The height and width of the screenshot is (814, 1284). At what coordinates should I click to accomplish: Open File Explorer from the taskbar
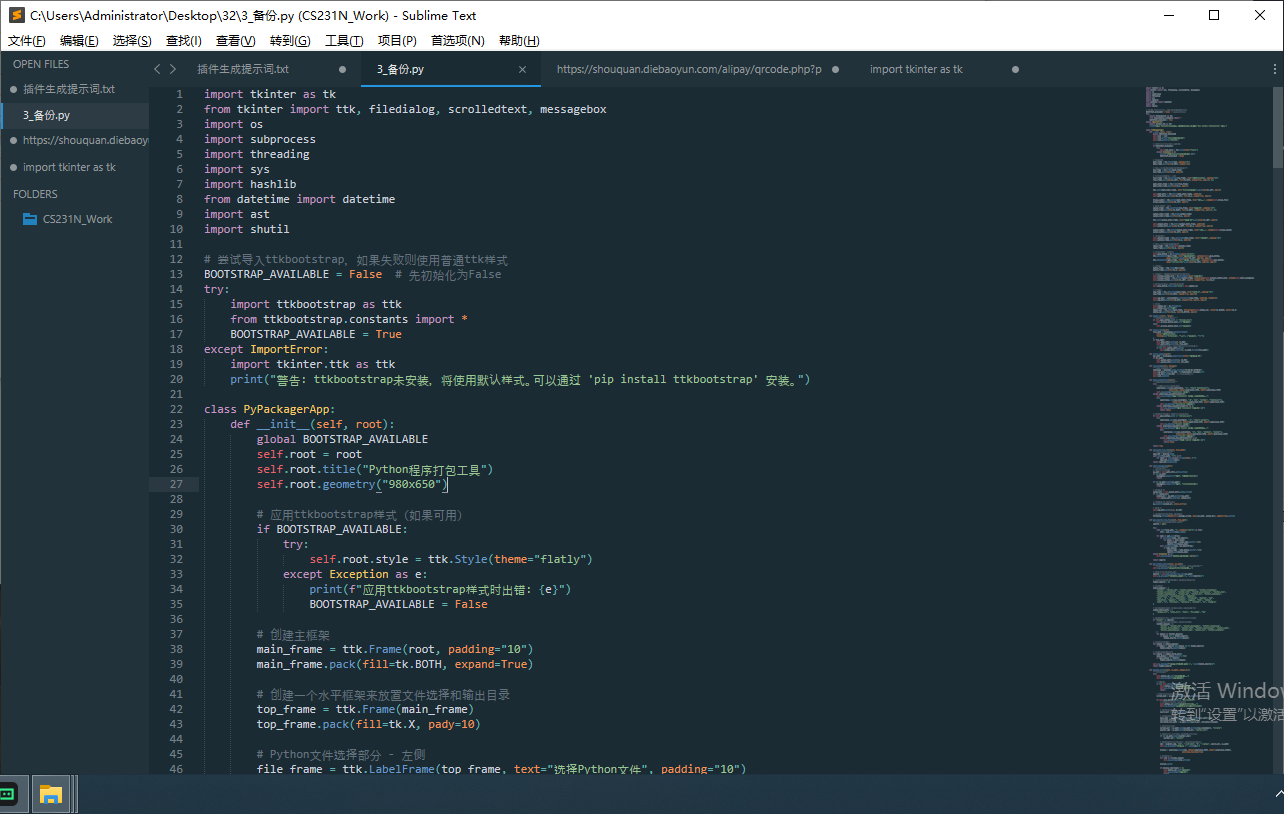click(51, 794)
